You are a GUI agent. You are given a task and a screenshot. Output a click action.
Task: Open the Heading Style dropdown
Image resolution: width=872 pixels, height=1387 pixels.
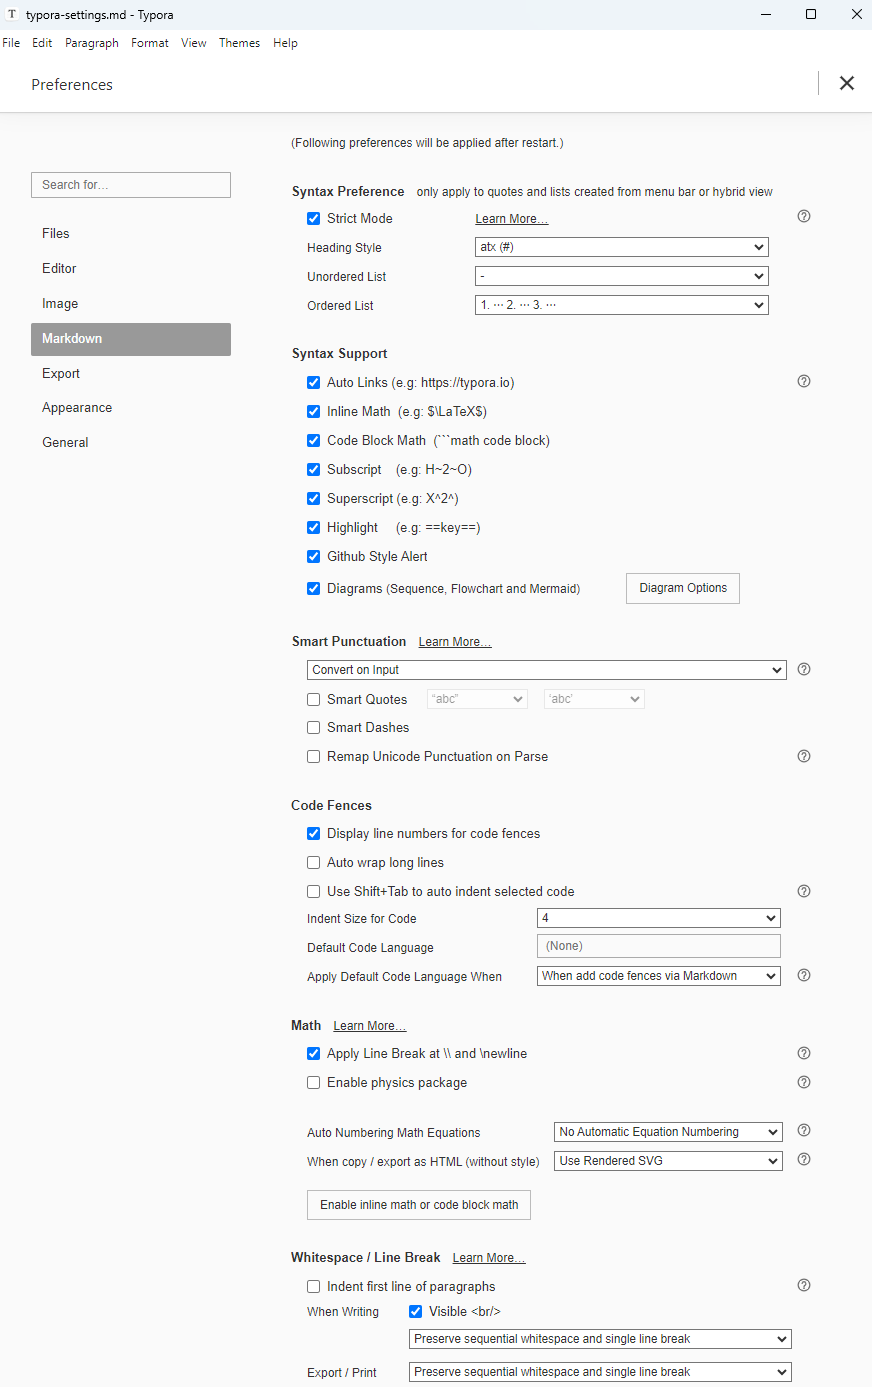click(x=621, y=247)
